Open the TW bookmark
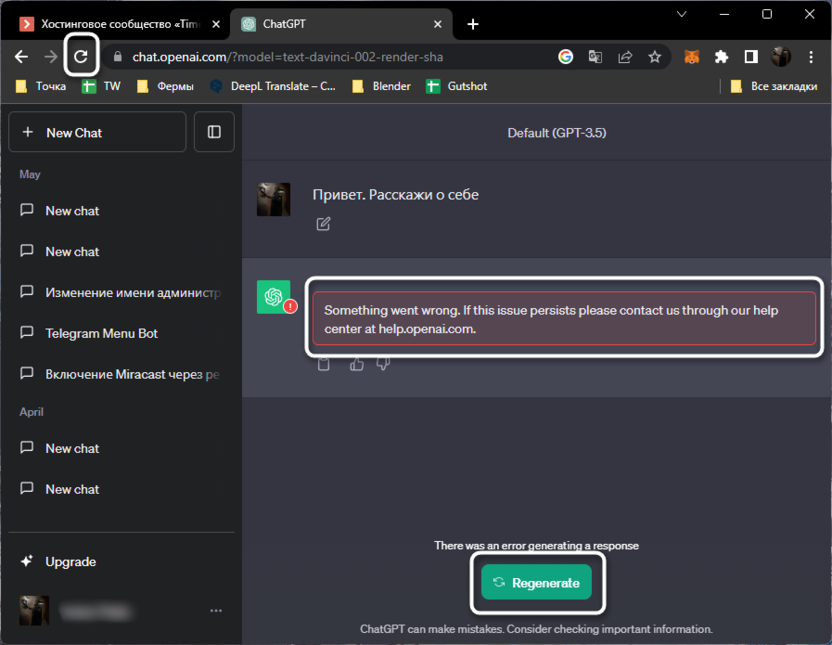Image resolution: width=832 pixels, height=645 pixels. coord(101,86)
